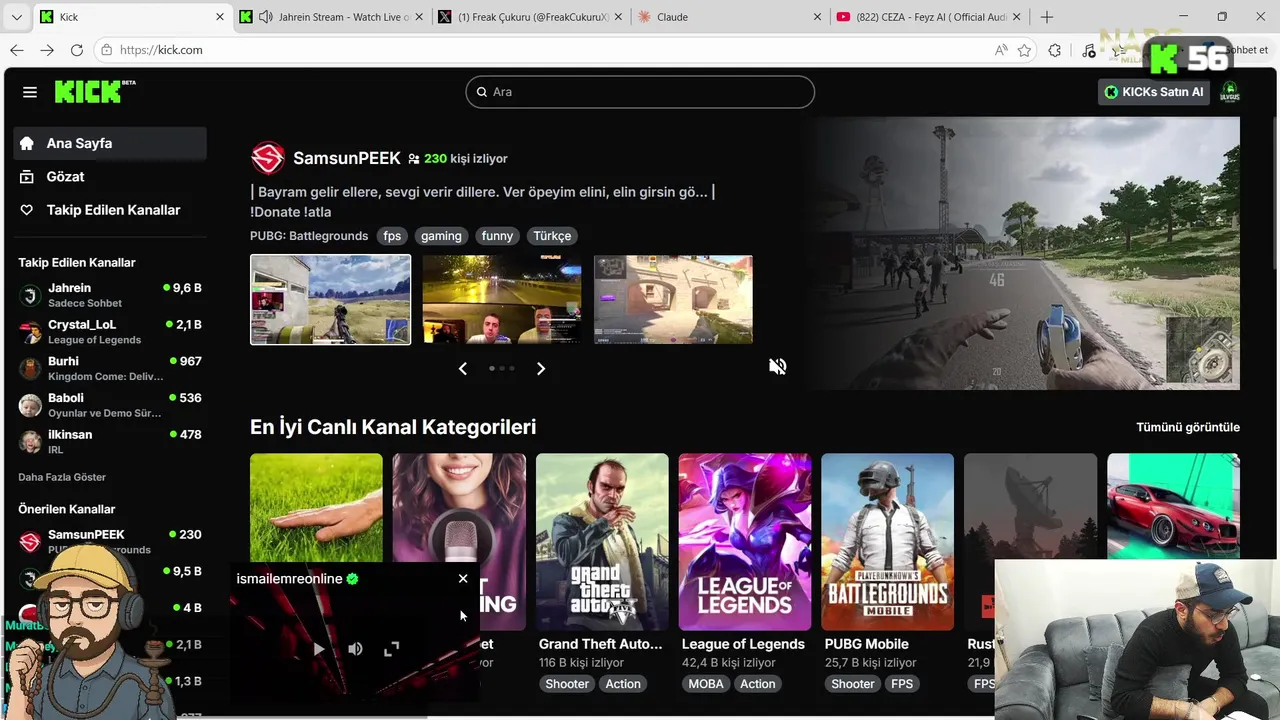Screen dimensions: 1280x720
Task: Select the second carousel stream thumbnail
Action: click(502, 299)
